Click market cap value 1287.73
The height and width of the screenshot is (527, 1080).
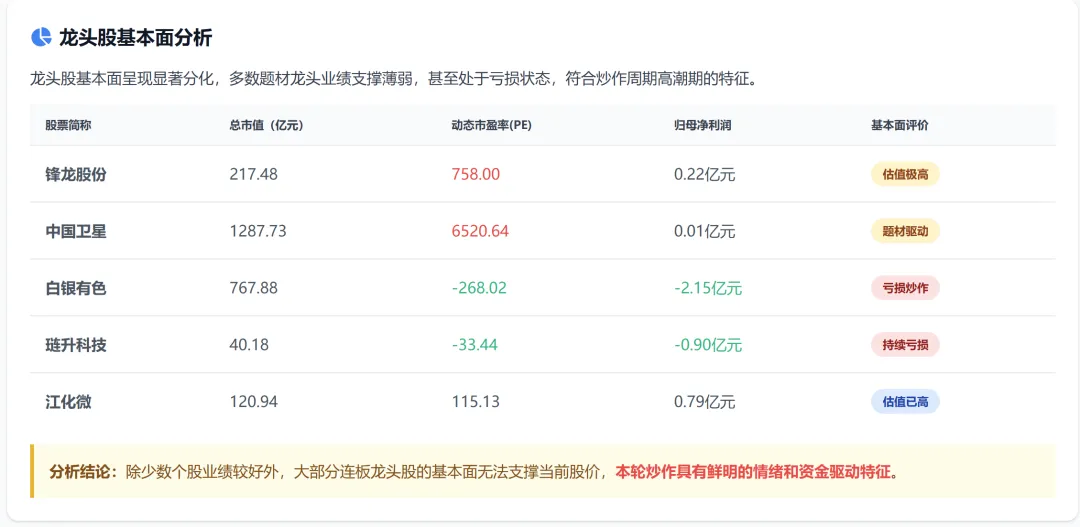coord(258,231)
